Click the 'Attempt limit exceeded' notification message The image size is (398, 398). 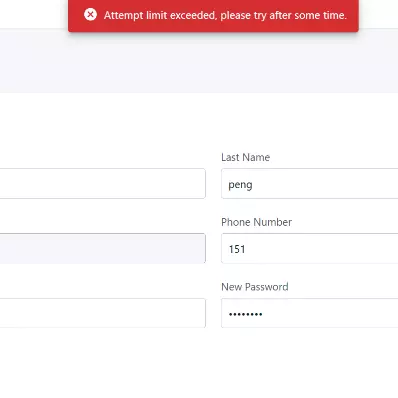225,15
